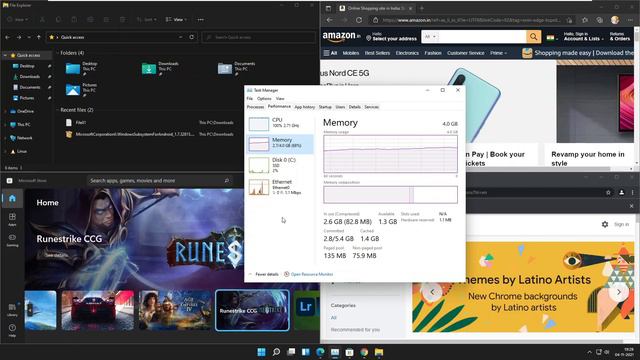Open the Details tab in Task Manager

(354, 107)
